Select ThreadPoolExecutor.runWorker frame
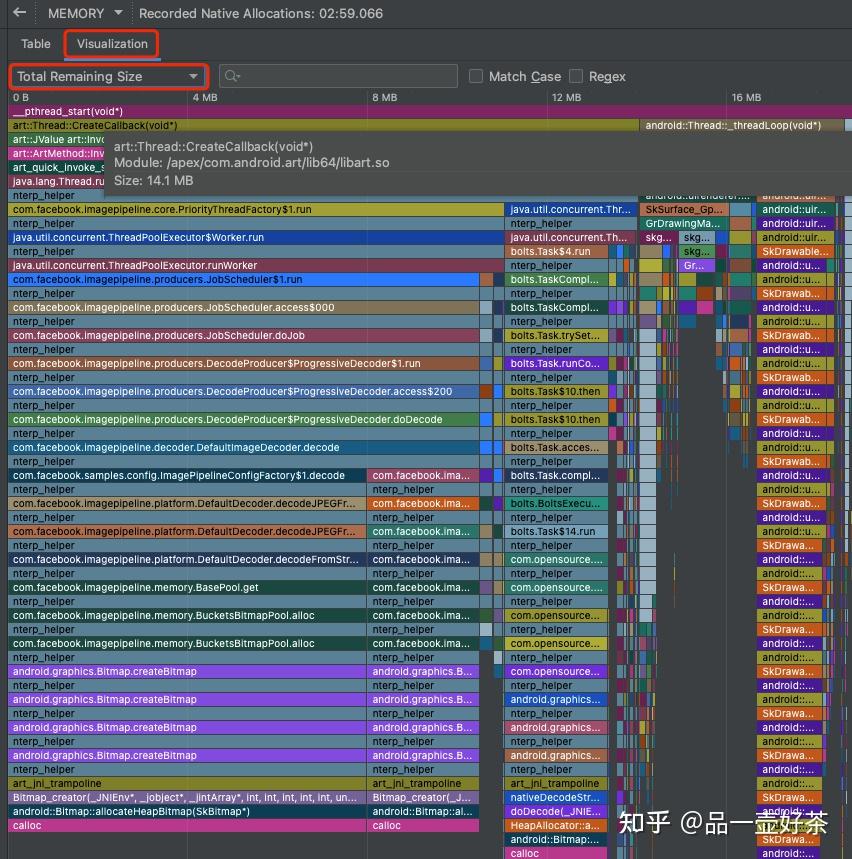Viewport: 852px width, 859px height. tap(255, 265)
